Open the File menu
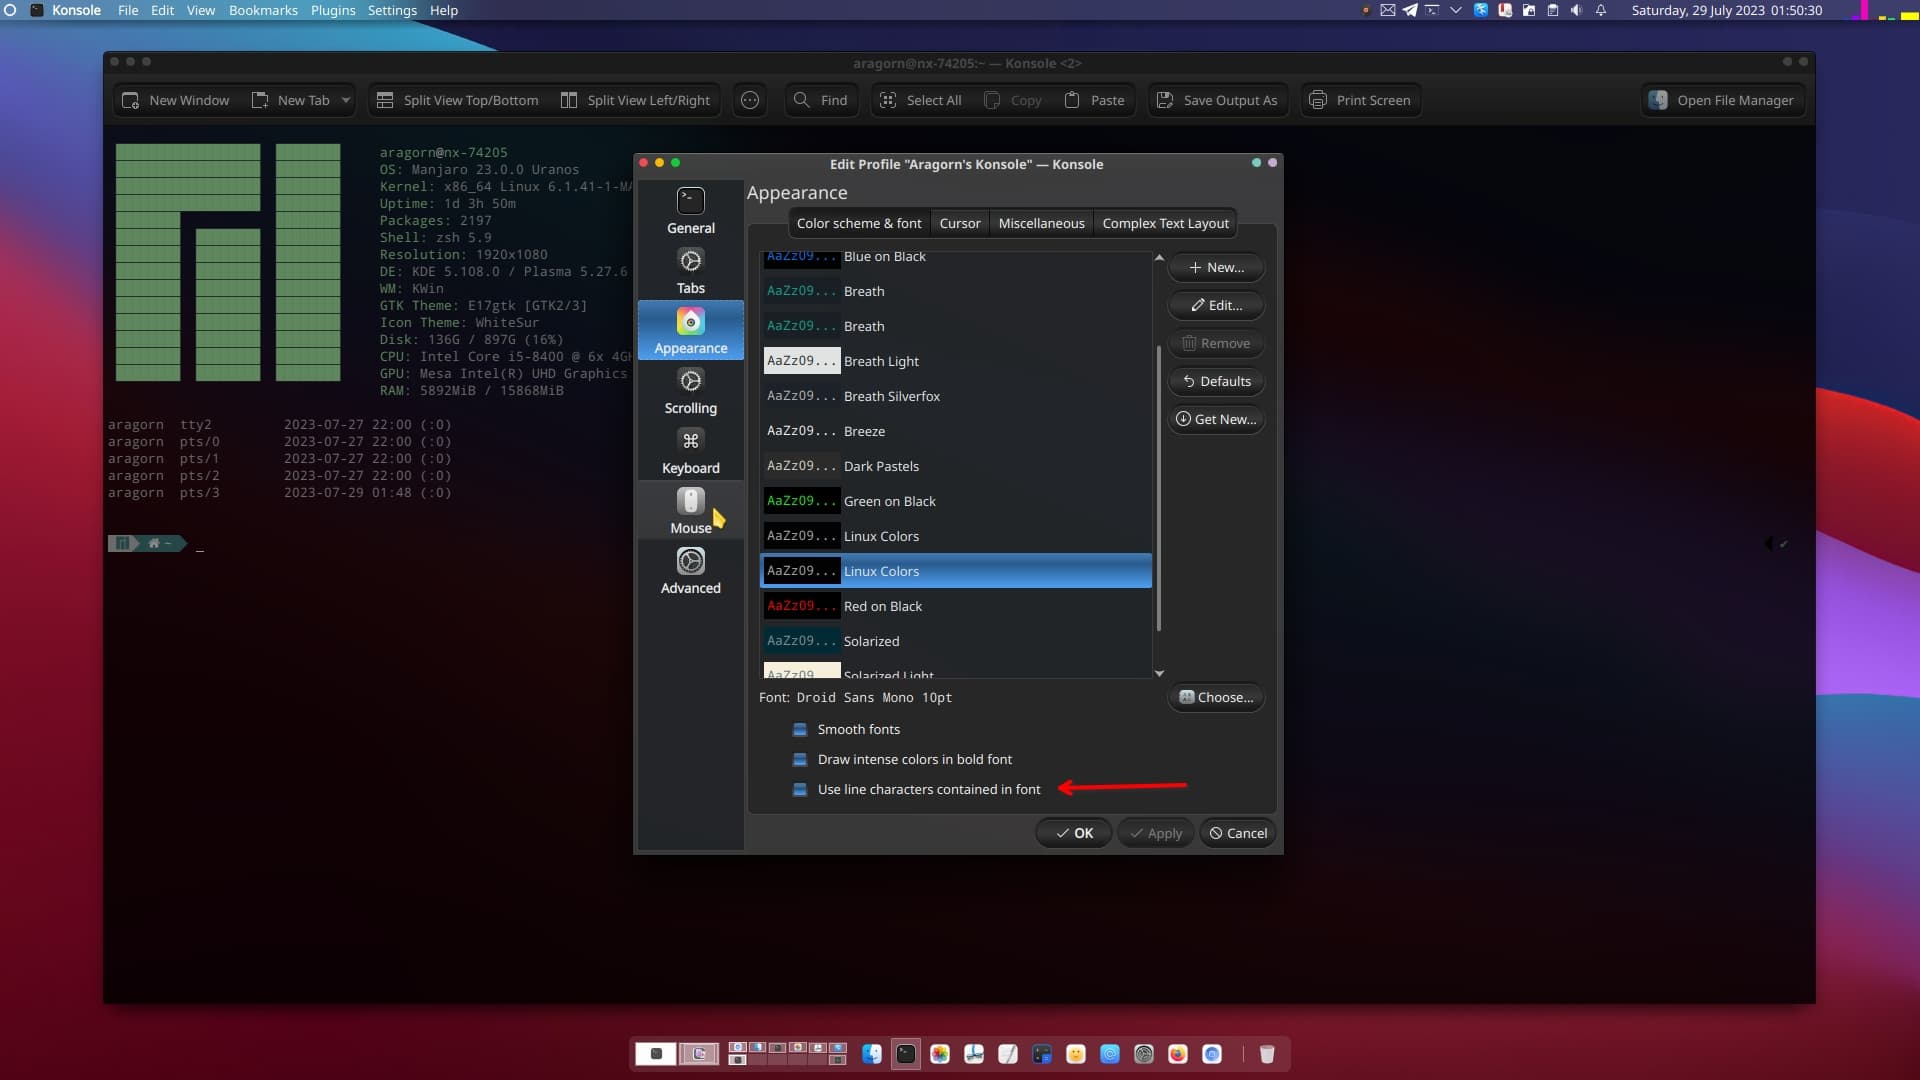 (128, 10)
